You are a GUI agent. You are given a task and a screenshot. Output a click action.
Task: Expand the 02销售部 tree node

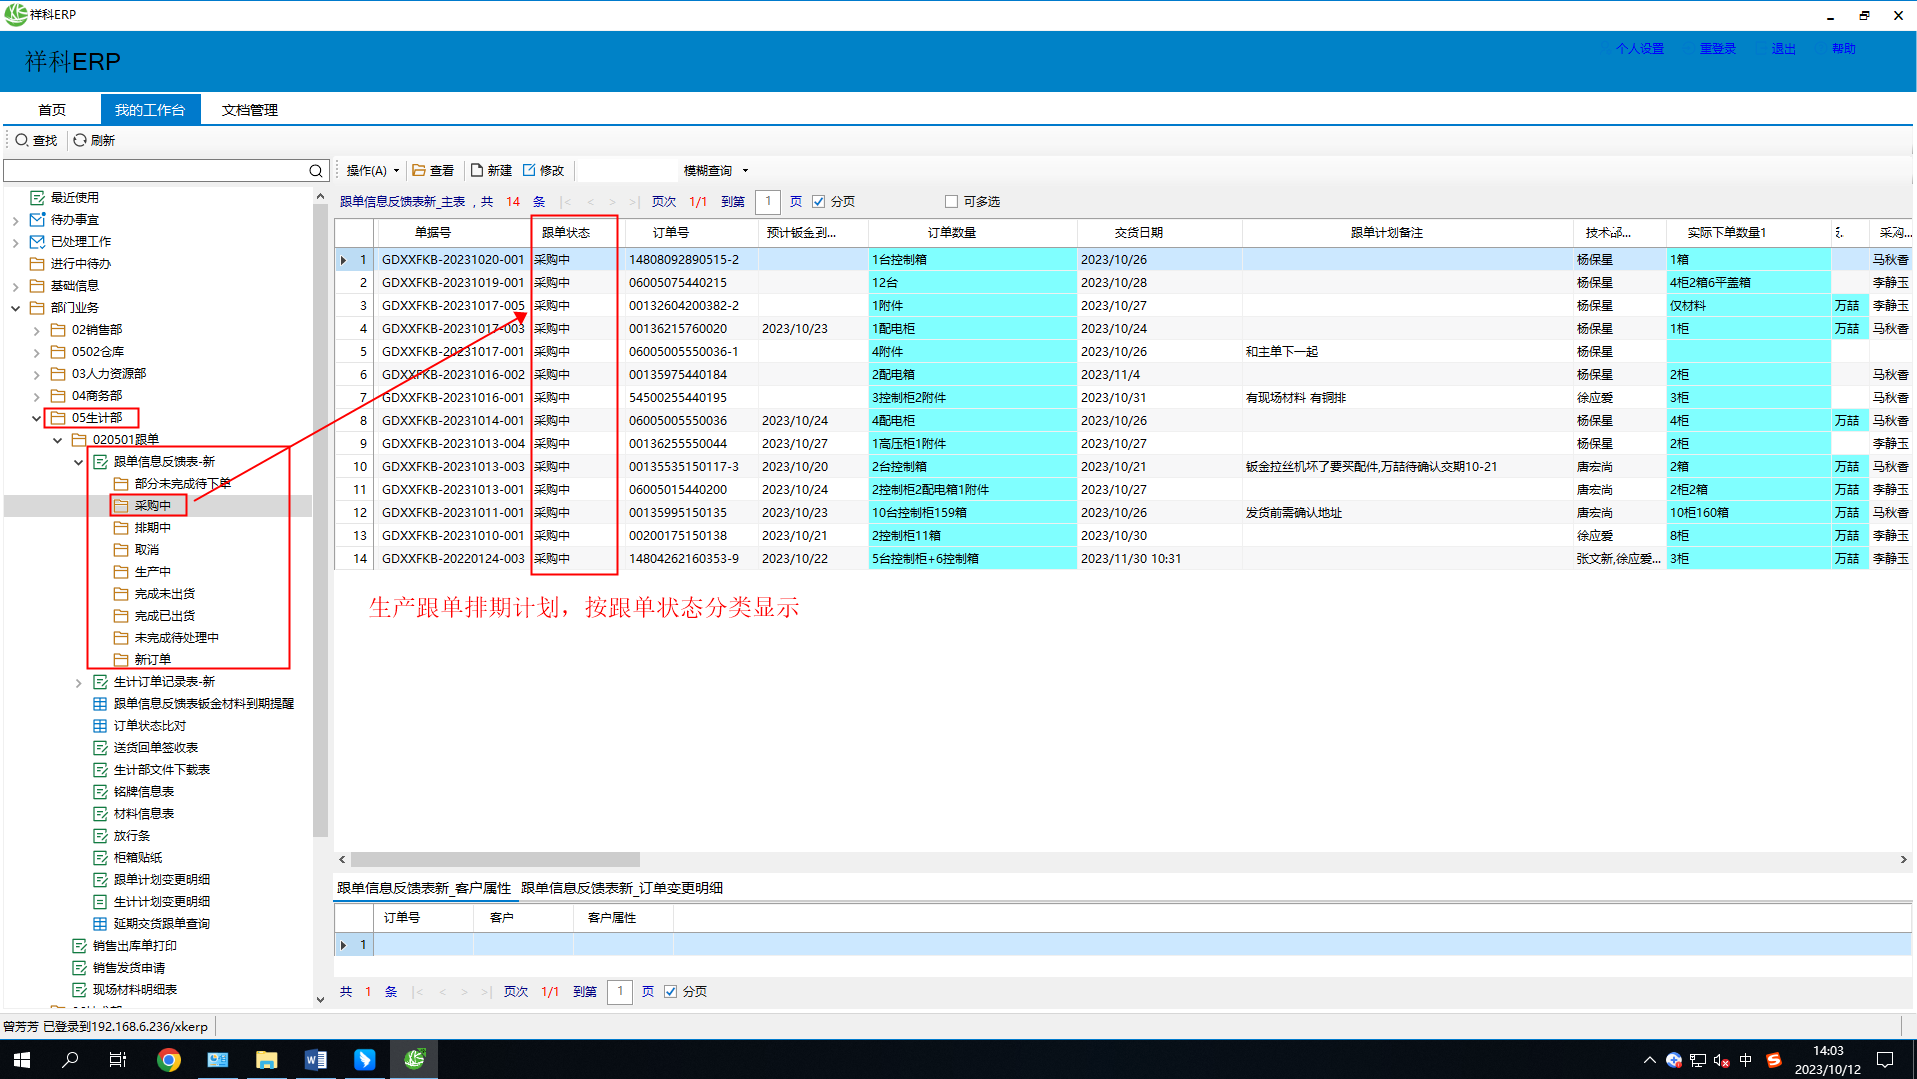pyautogui.click(x=36, y=330)
